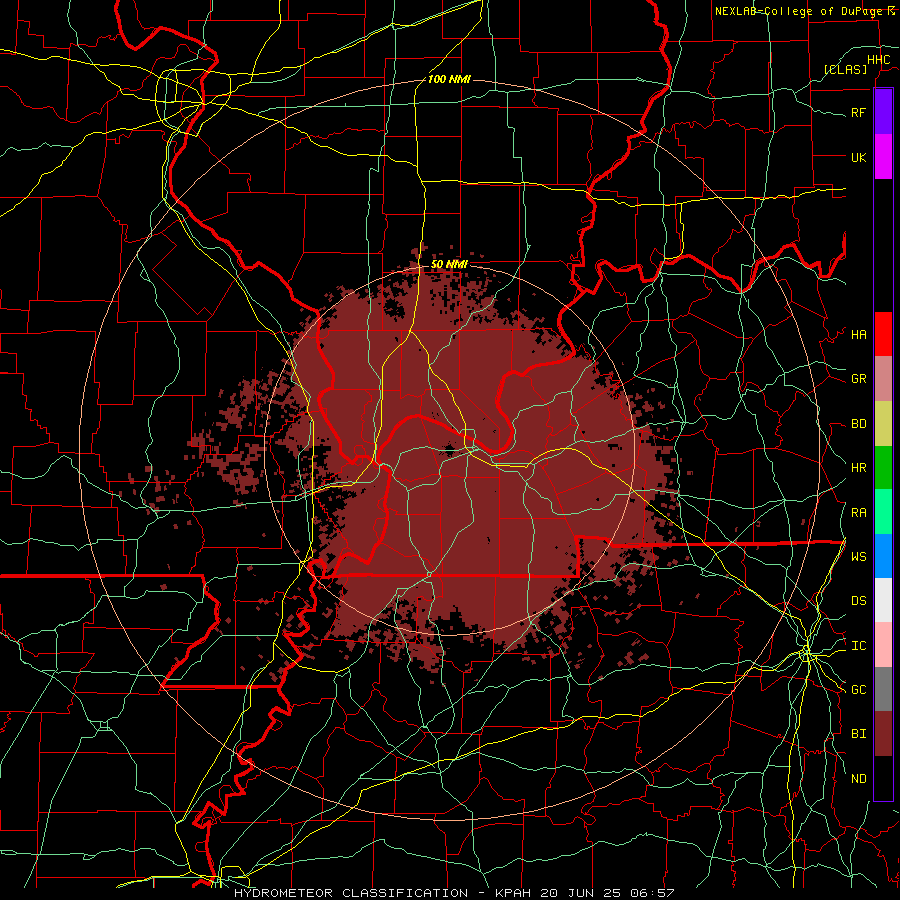Click the BI dark red legend swatch
Screen dimensions: 900x900
click(x=883, y=734)
